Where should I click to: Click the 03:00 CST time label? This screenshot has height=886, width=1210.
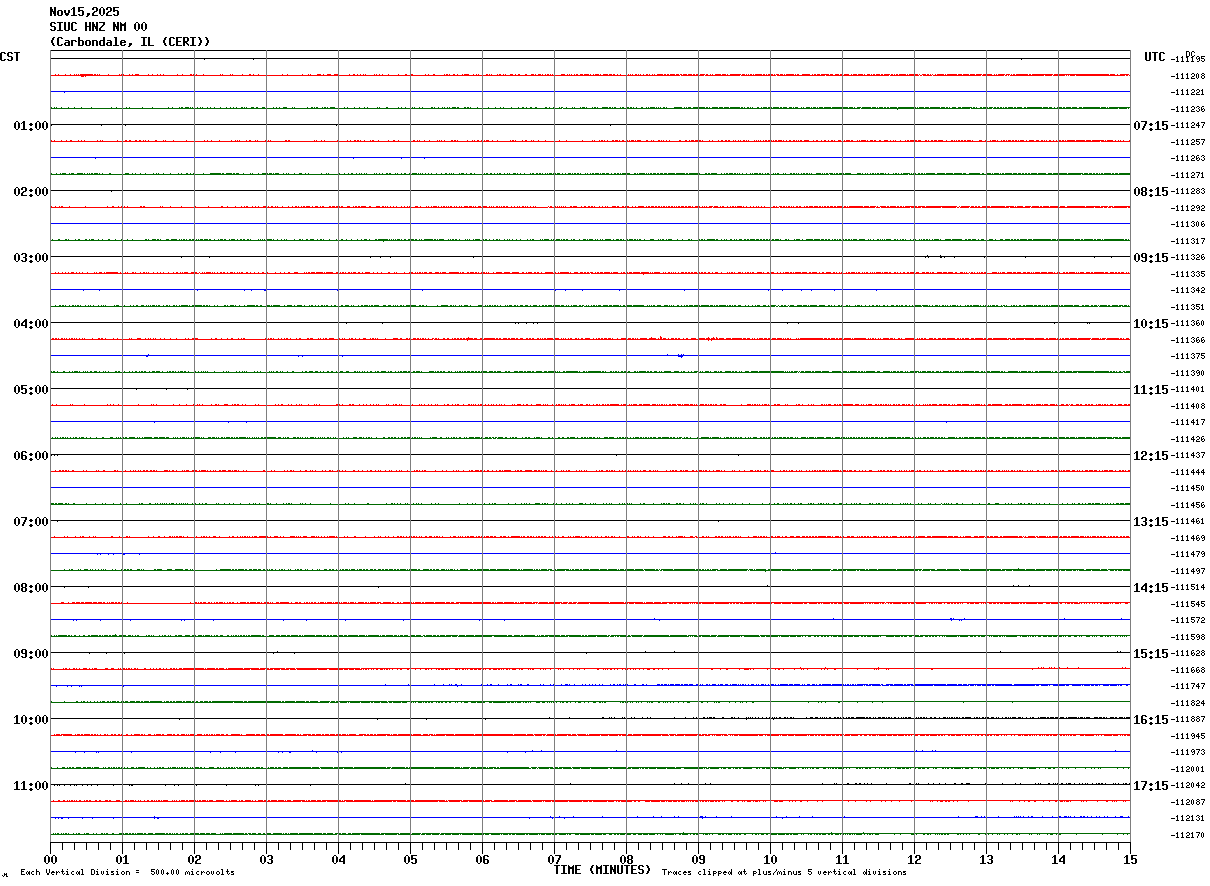pos(31,258)
